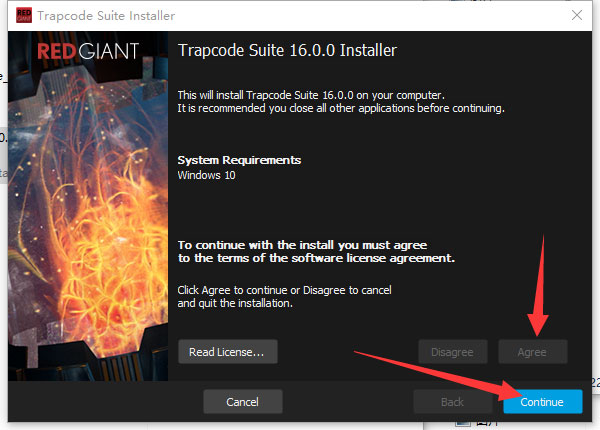Viewport: 600px width, 430px height.
Task: Click the Disagree button
Action: (453, 352)
